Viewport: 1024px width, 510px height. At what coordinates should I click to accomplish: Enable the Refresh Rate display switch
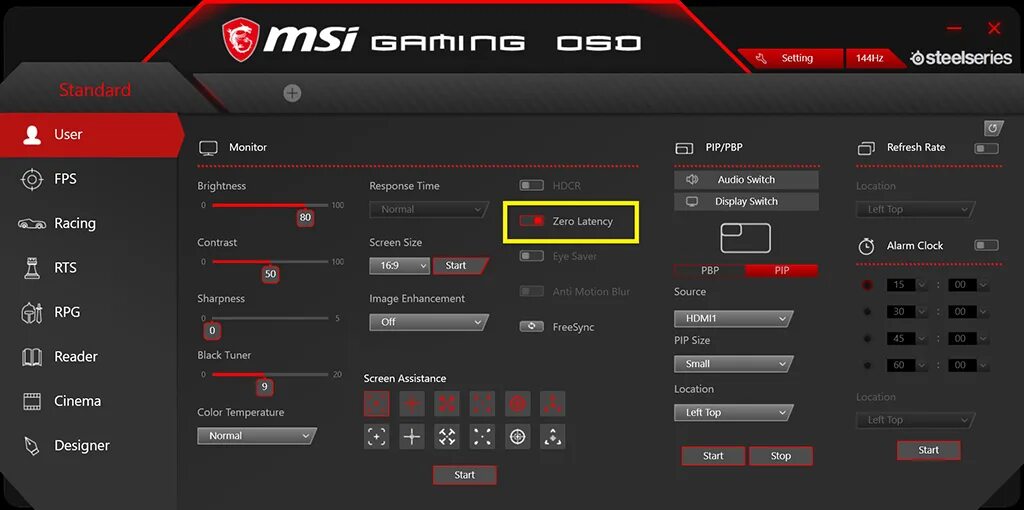986,148
